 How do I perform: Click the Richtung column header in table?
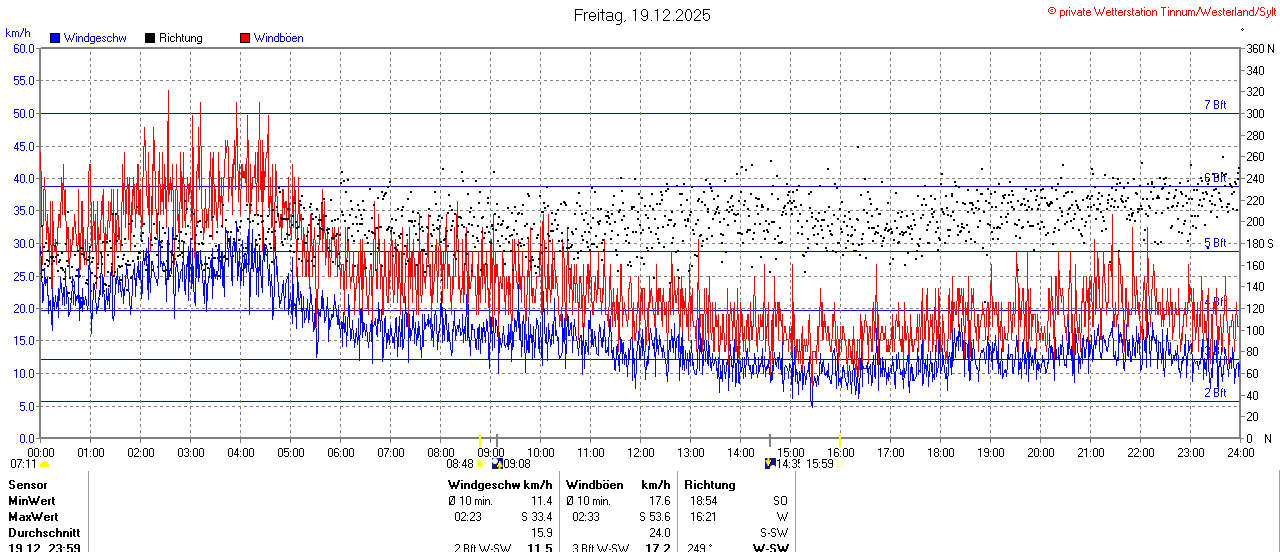click(710, 484)
